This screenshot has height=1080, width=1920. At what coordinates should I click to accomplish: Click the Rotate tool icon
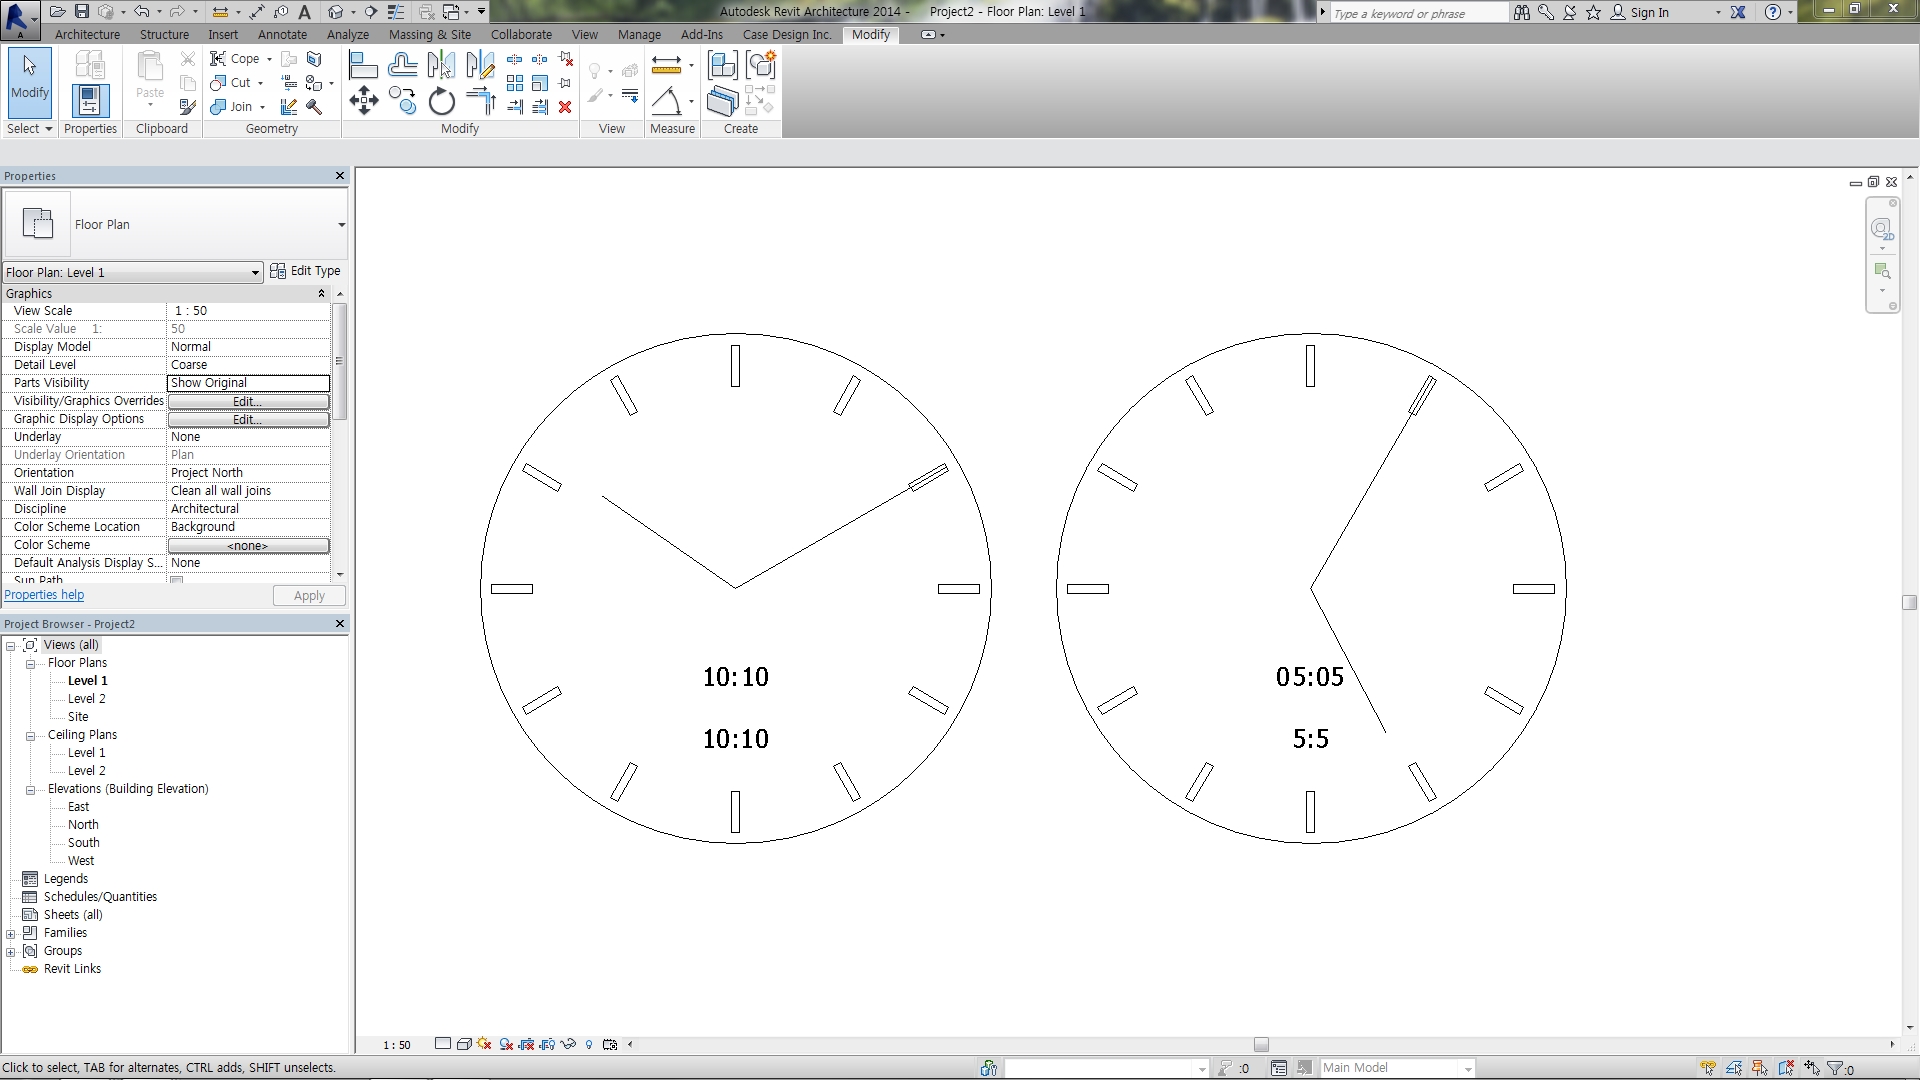click(x=441, y=101)
